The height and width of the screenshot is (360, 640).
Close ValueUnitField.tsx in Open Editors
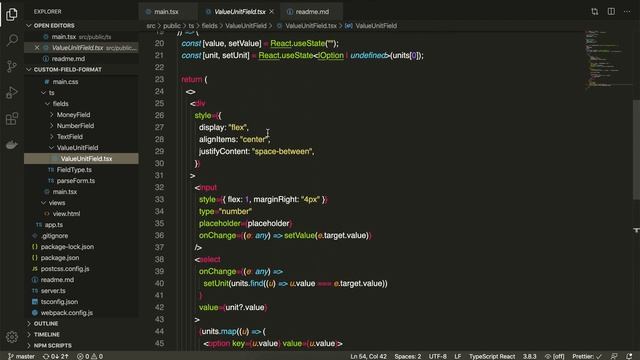tap(37, 48)
